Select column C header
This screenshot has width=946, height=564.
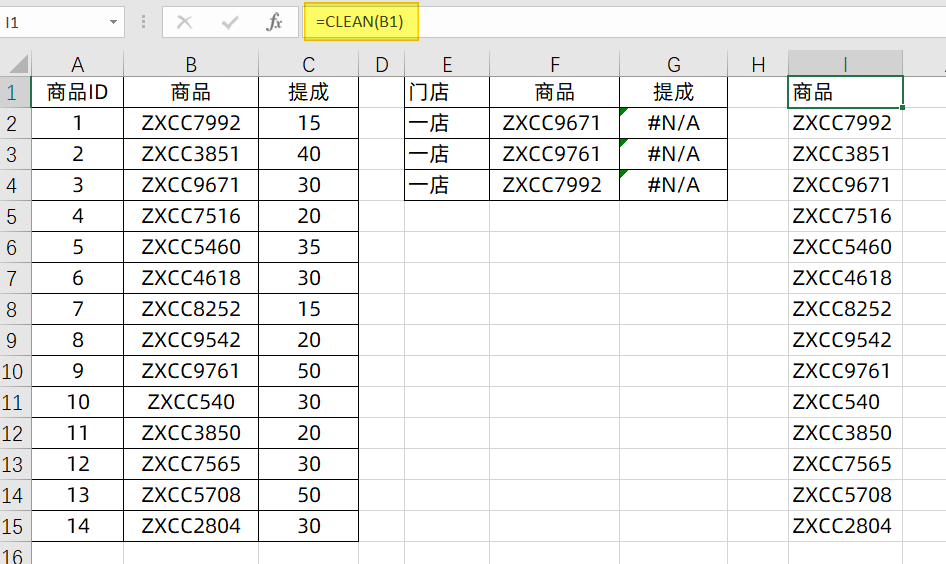click(x=308, y=64)
